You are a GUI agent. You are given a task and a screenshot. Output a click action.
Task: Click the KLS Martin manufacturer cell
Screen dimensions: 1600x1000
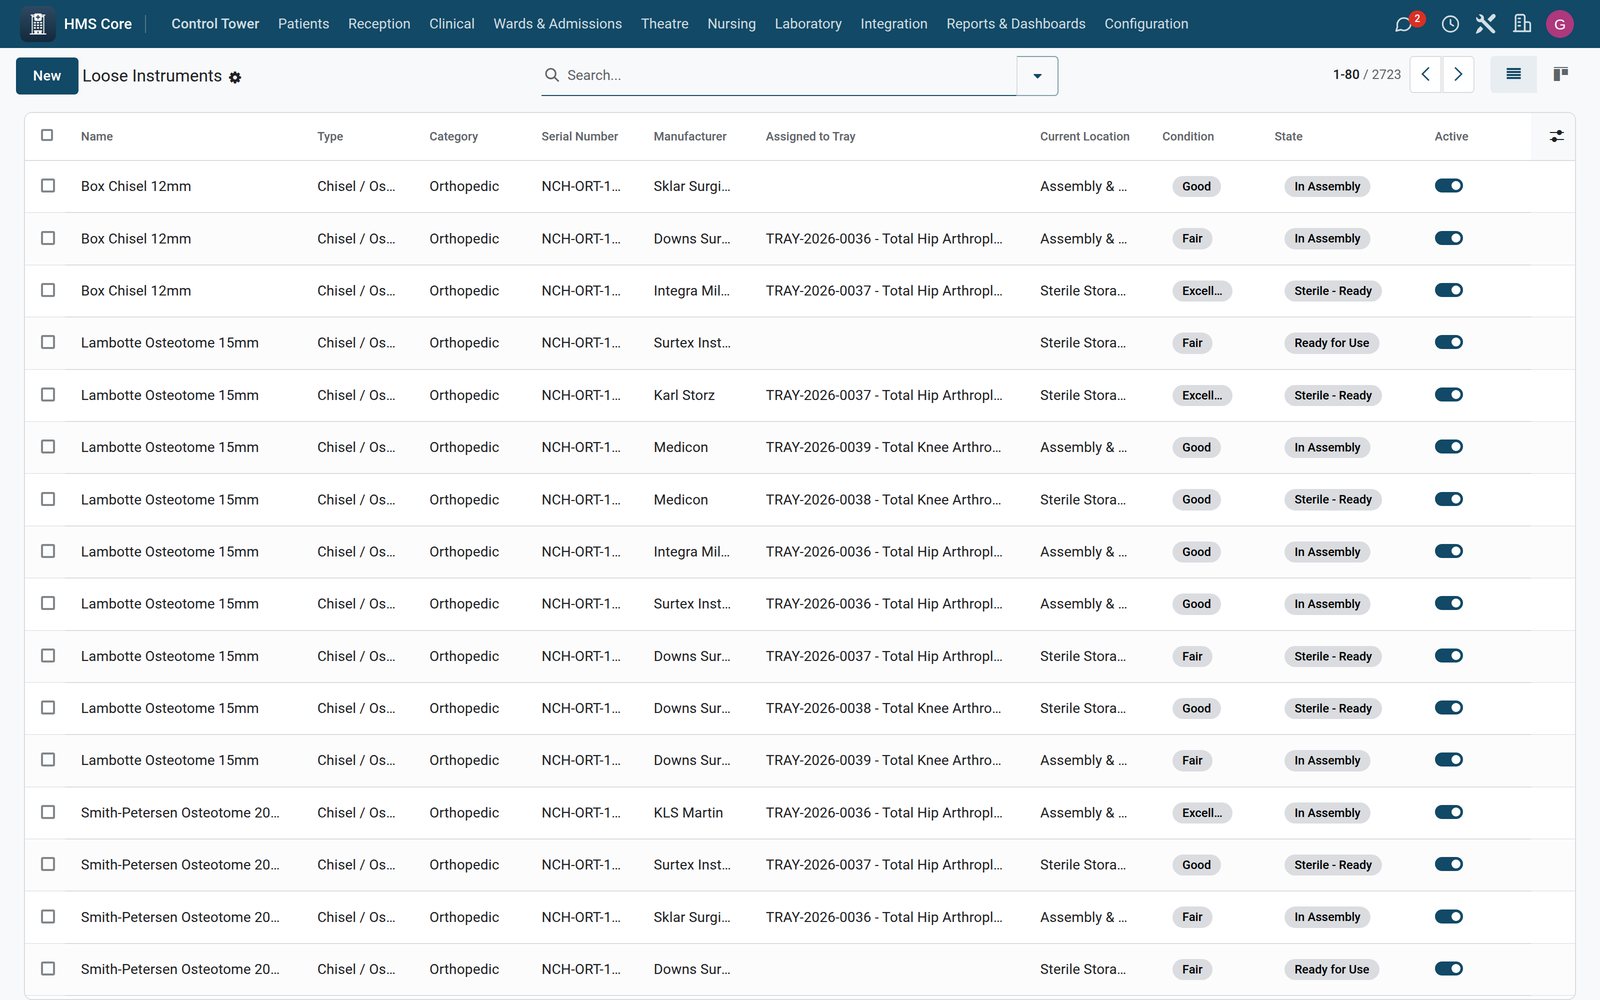(x=688, y=812)
